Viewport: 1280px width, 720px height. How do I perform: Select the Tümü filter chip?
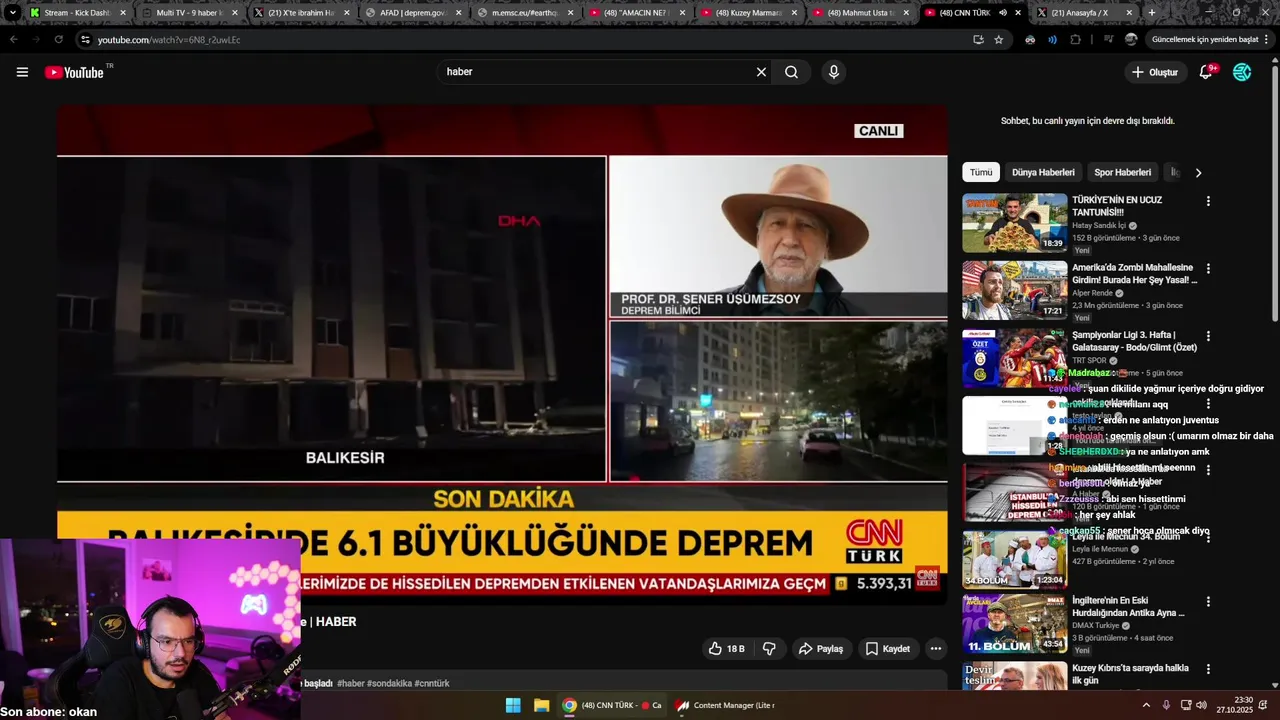pyautogui.click(x=981, y=172)
